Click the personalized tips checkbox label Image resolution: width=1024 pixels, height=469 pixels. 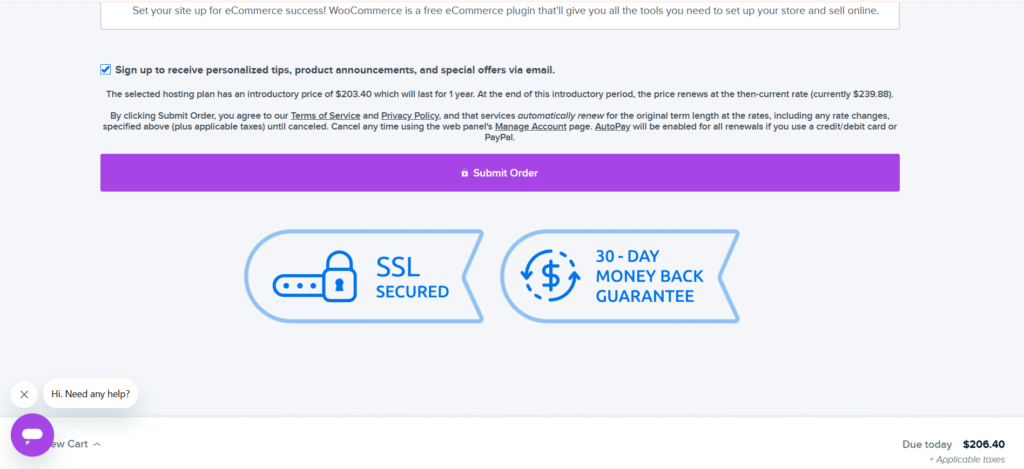(x=335, y=70)
